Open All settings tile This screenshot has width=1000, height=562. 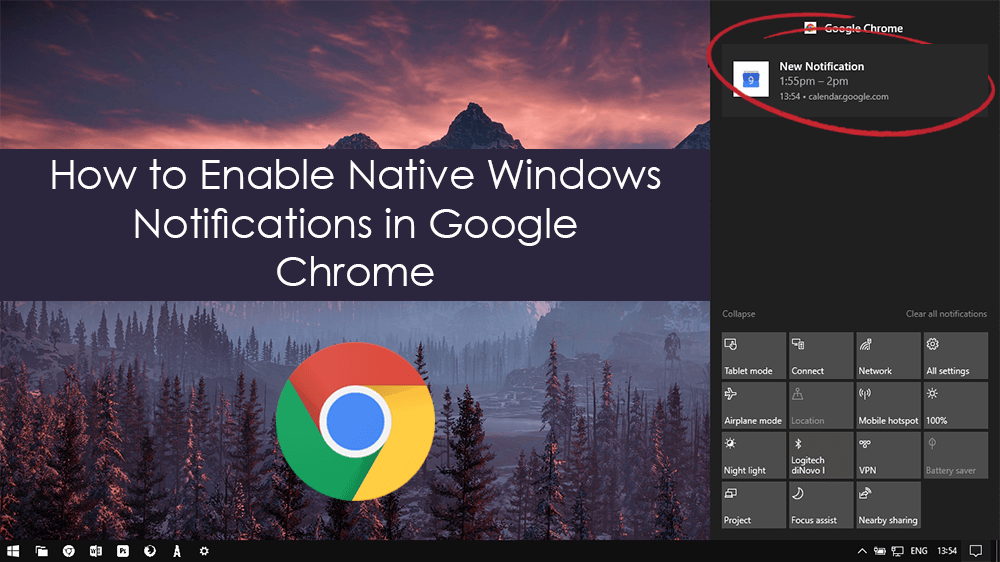pos(955,356)
